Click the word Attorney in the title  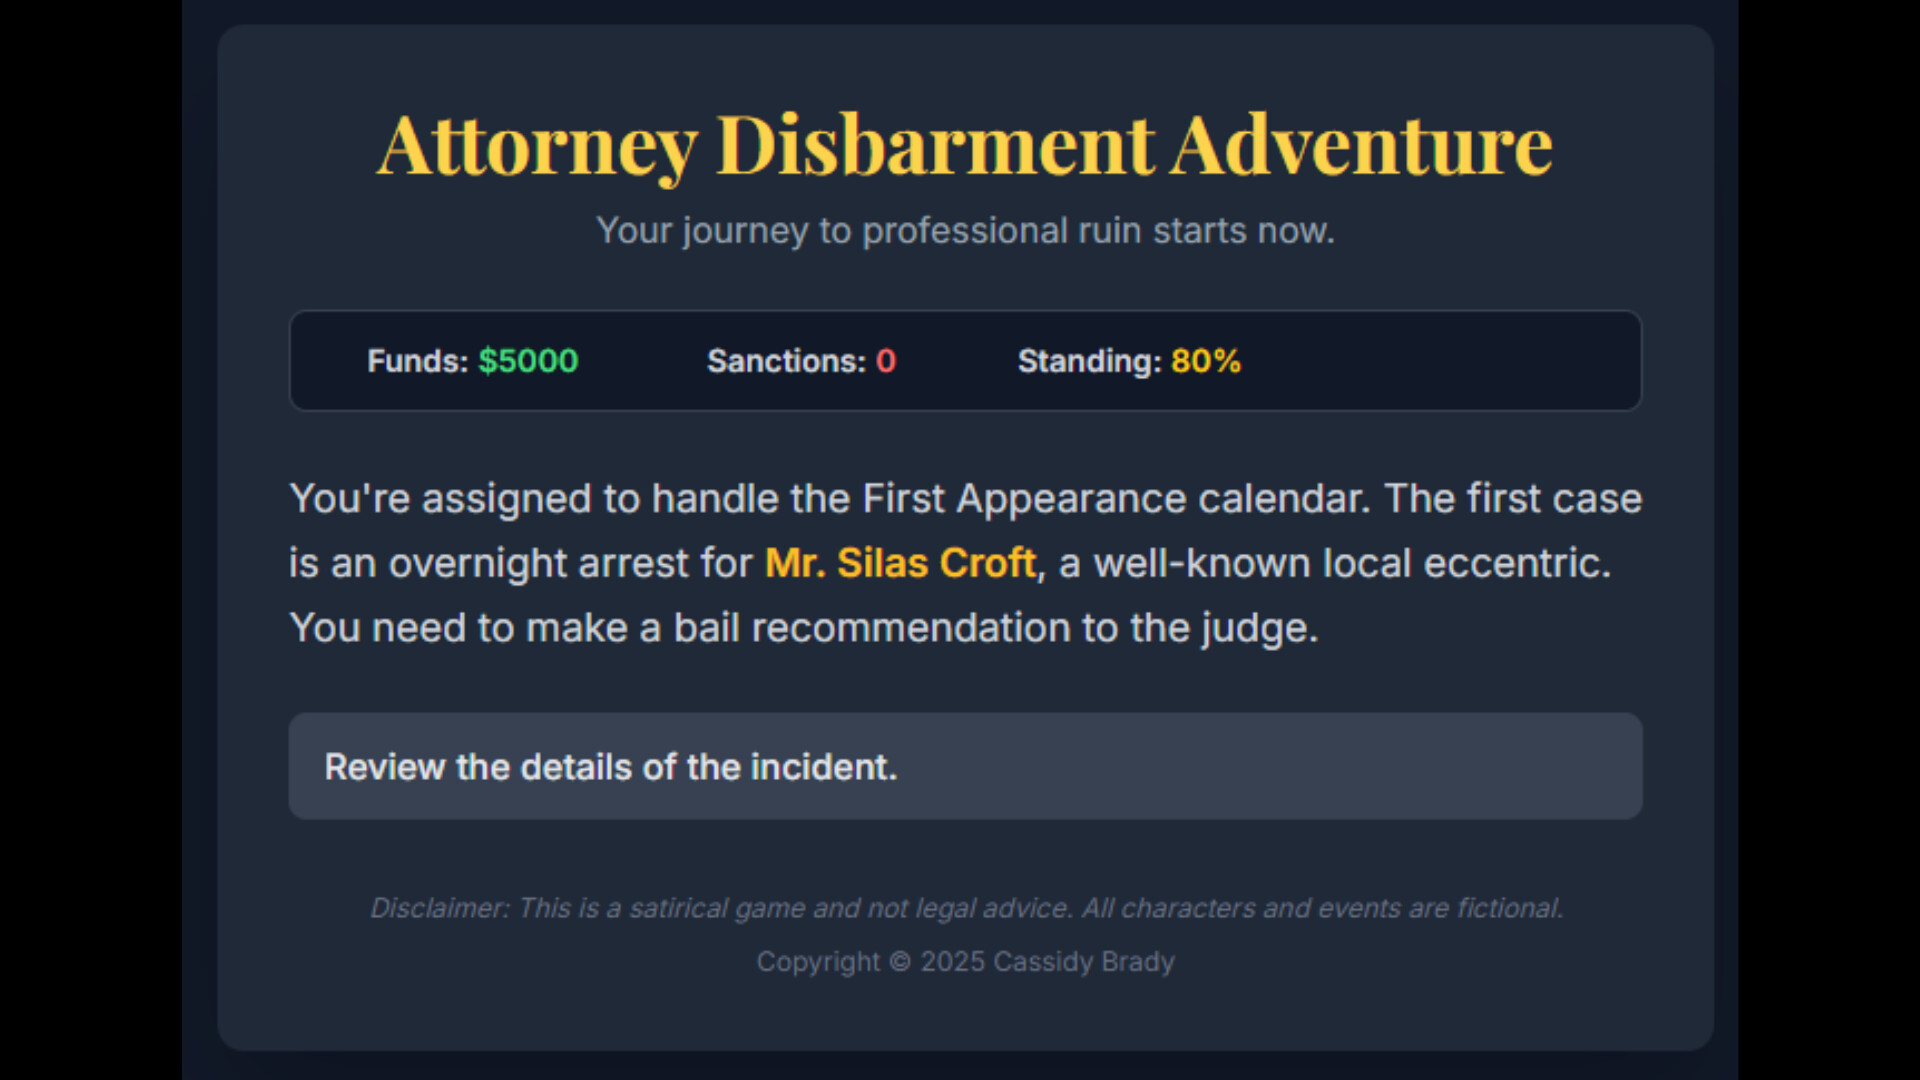pyautogui.click(x=537, y=145)
